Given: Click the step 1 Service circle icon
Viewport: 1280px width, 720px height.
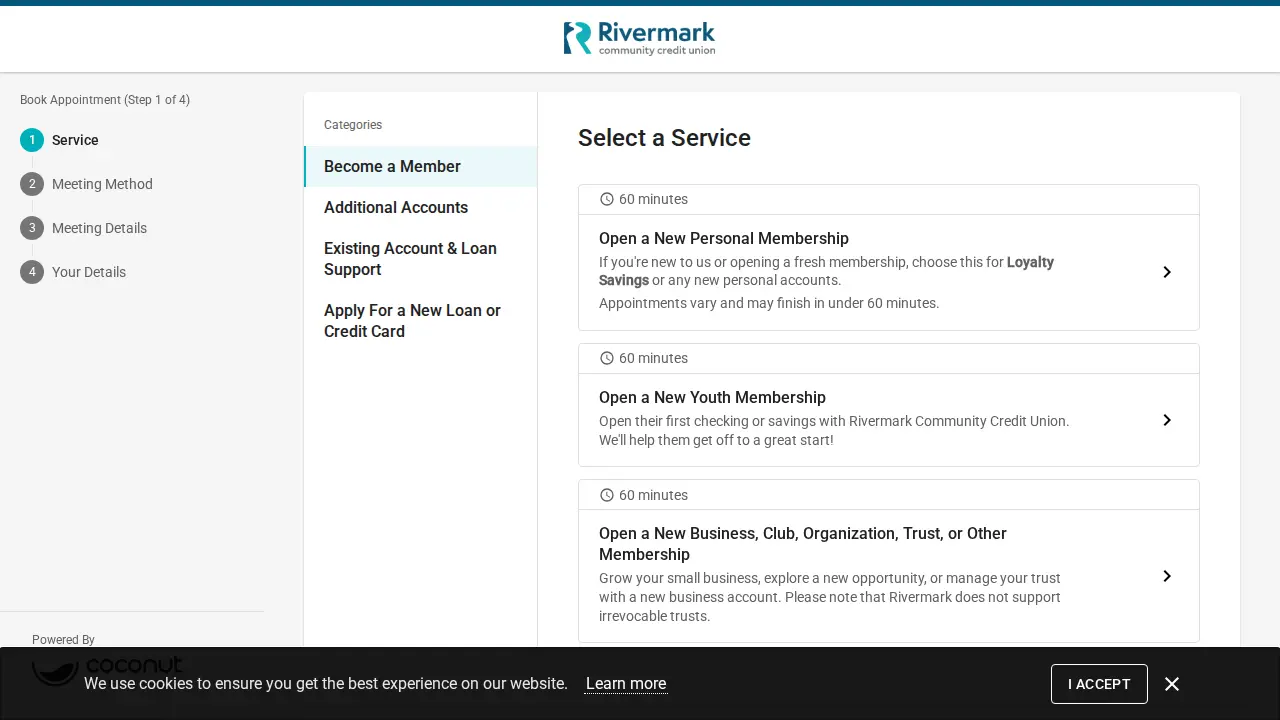Looking at the screenshot, I should (x=32, y=140).
